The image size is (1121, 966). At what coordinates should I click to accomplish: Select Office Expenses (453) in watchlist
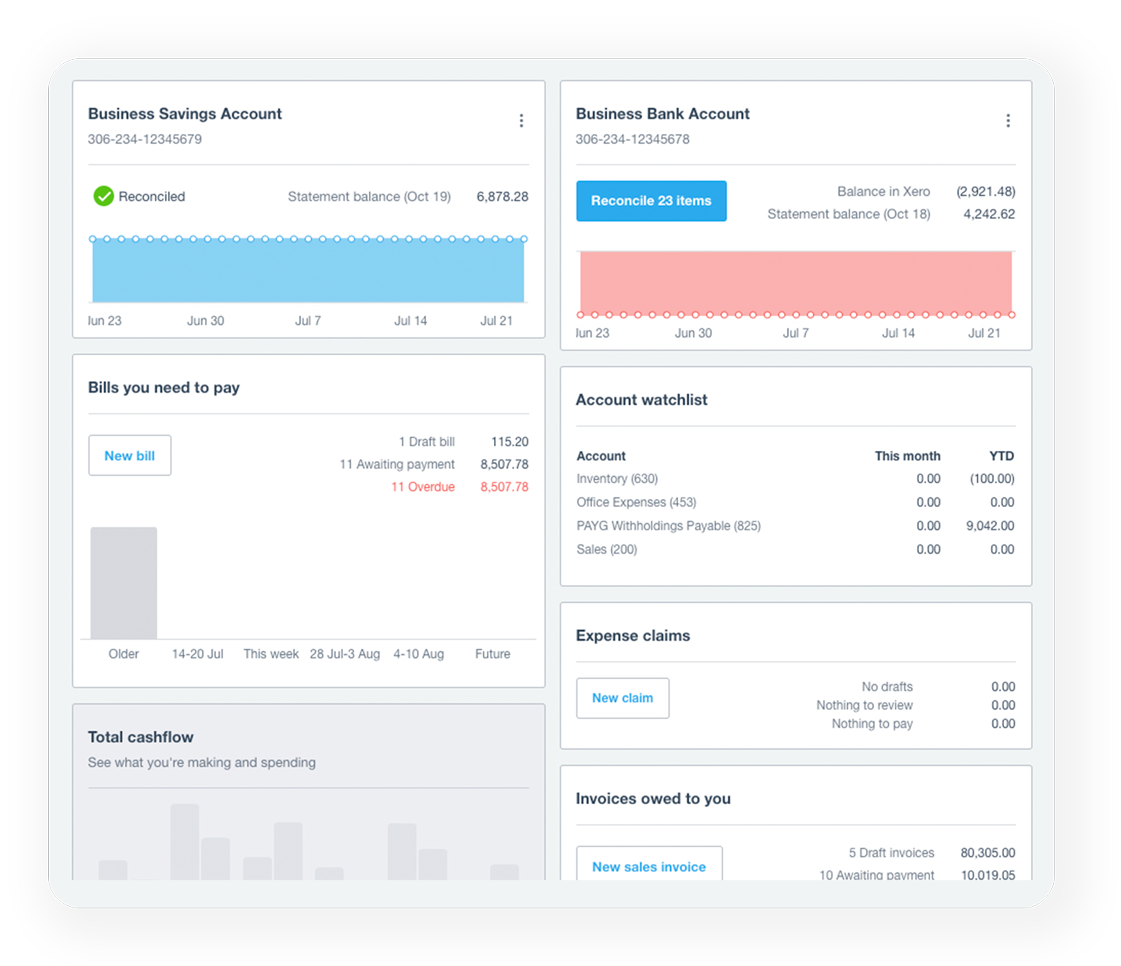pos(636,502)
